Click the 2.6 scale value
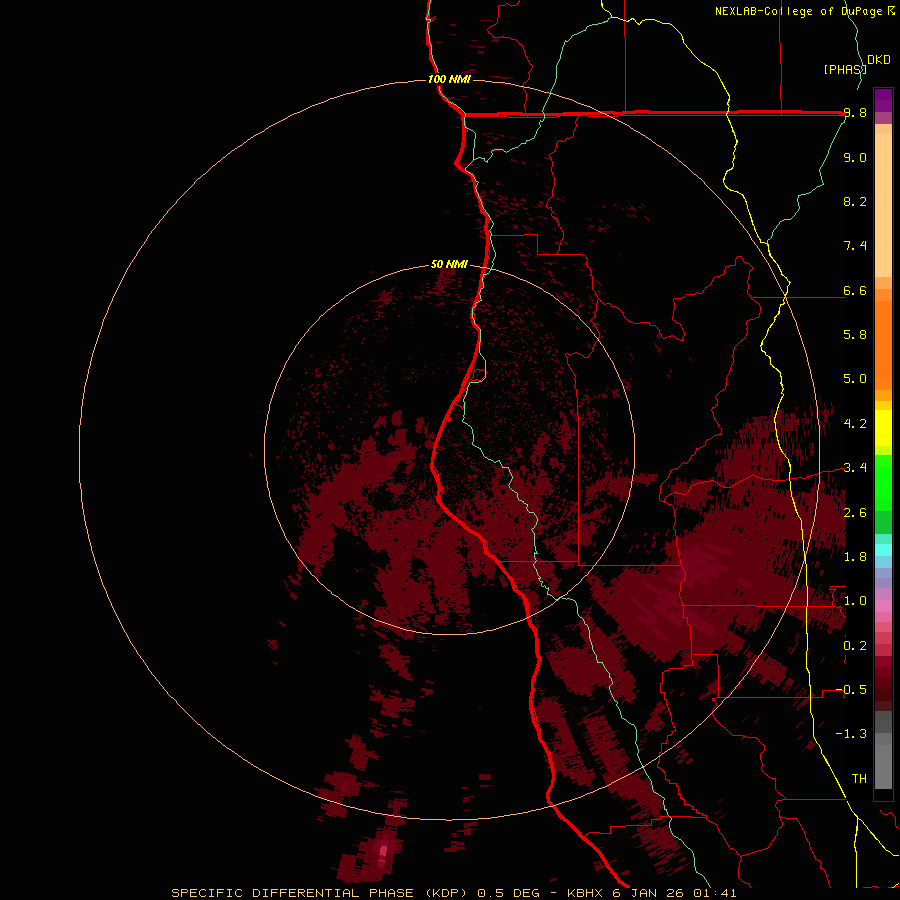Screen dimensions: 900x900 [x=855, y=513]
